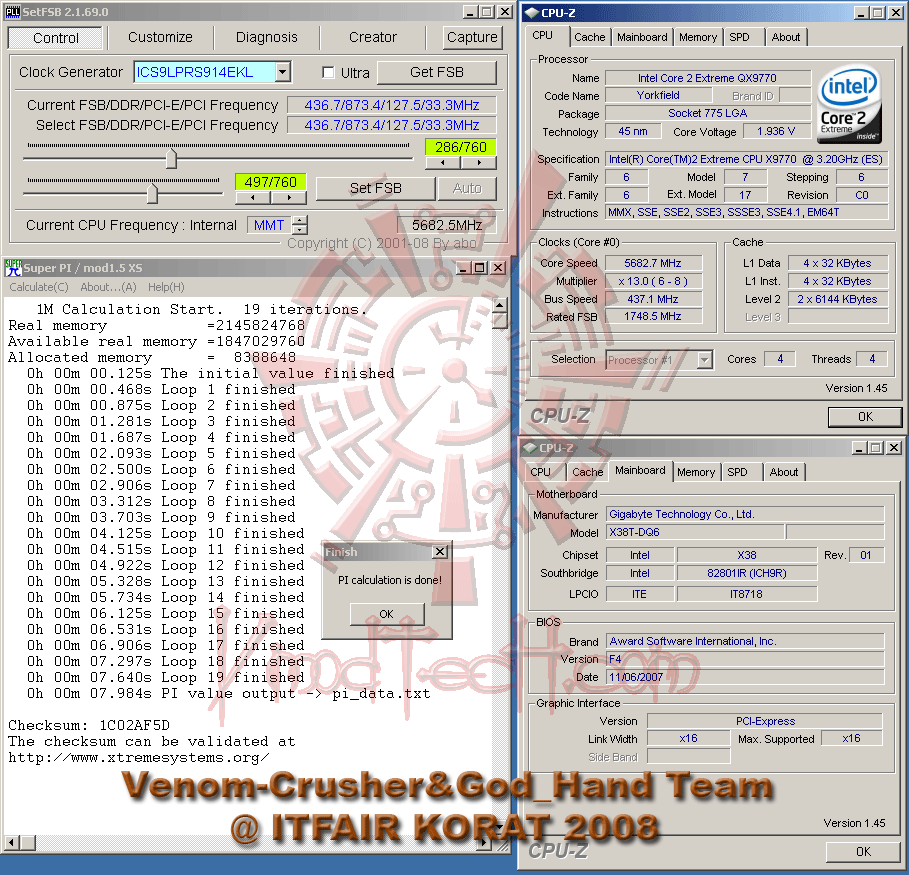The height and width of the screenshot is (875, 909).
Task: Switch to Cache tab in lower CPU-Z
Action: 588,472
